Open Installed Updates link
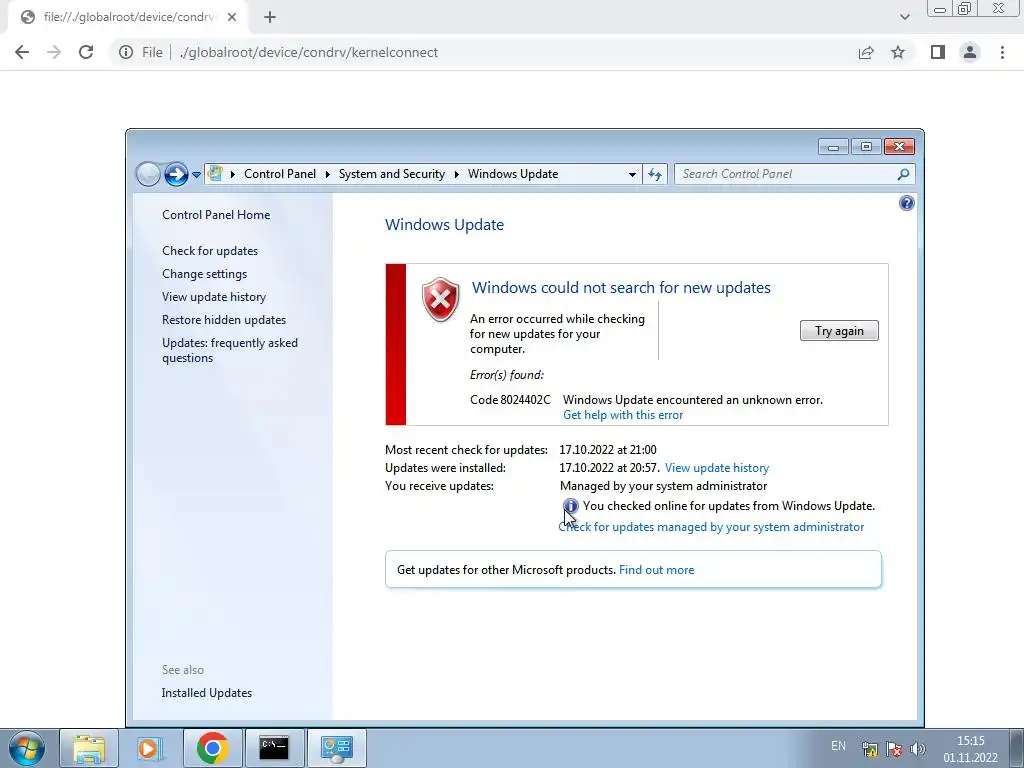 click(206, 693)
